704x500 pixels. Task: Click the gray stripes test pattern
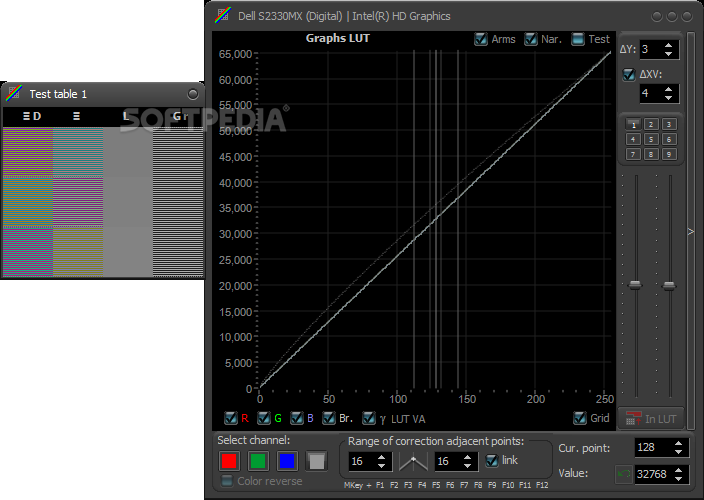tap(128, 202)
